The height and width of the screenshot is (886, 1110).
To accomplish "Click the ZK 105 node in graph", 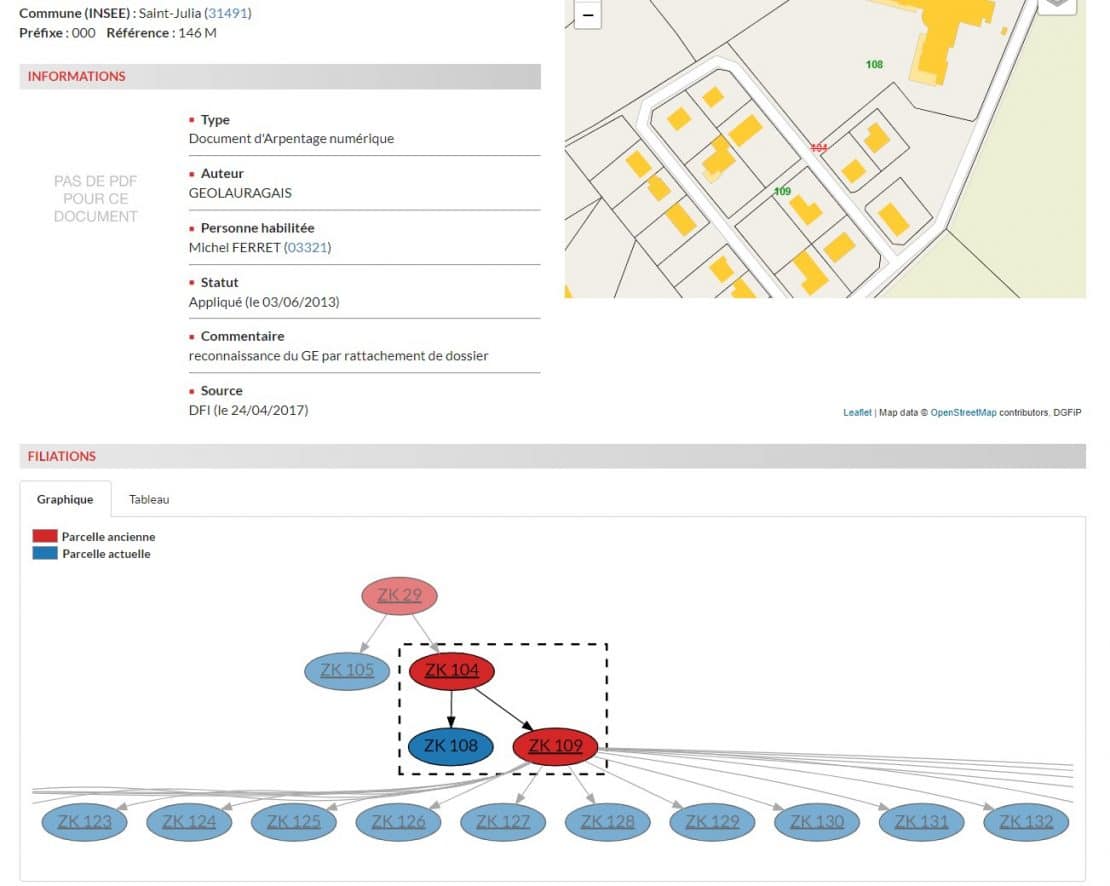I will [347, 670].
